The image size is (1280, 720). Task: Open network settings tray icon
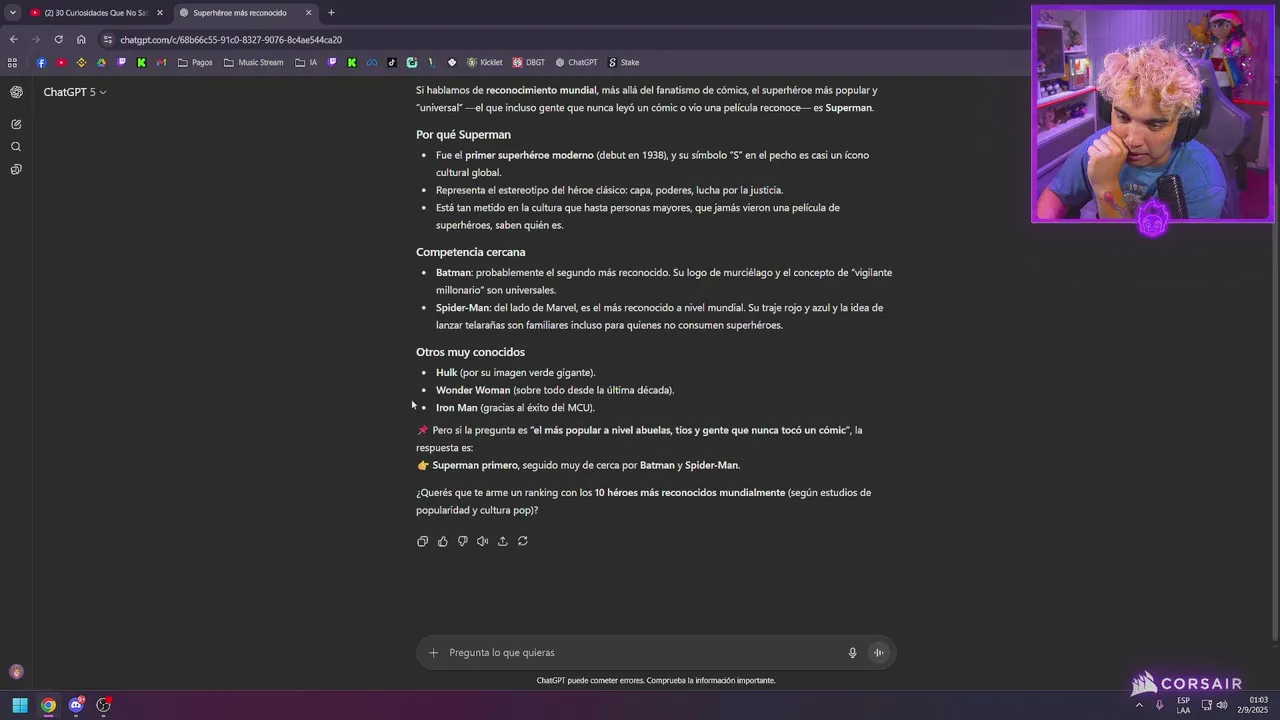1207,705
